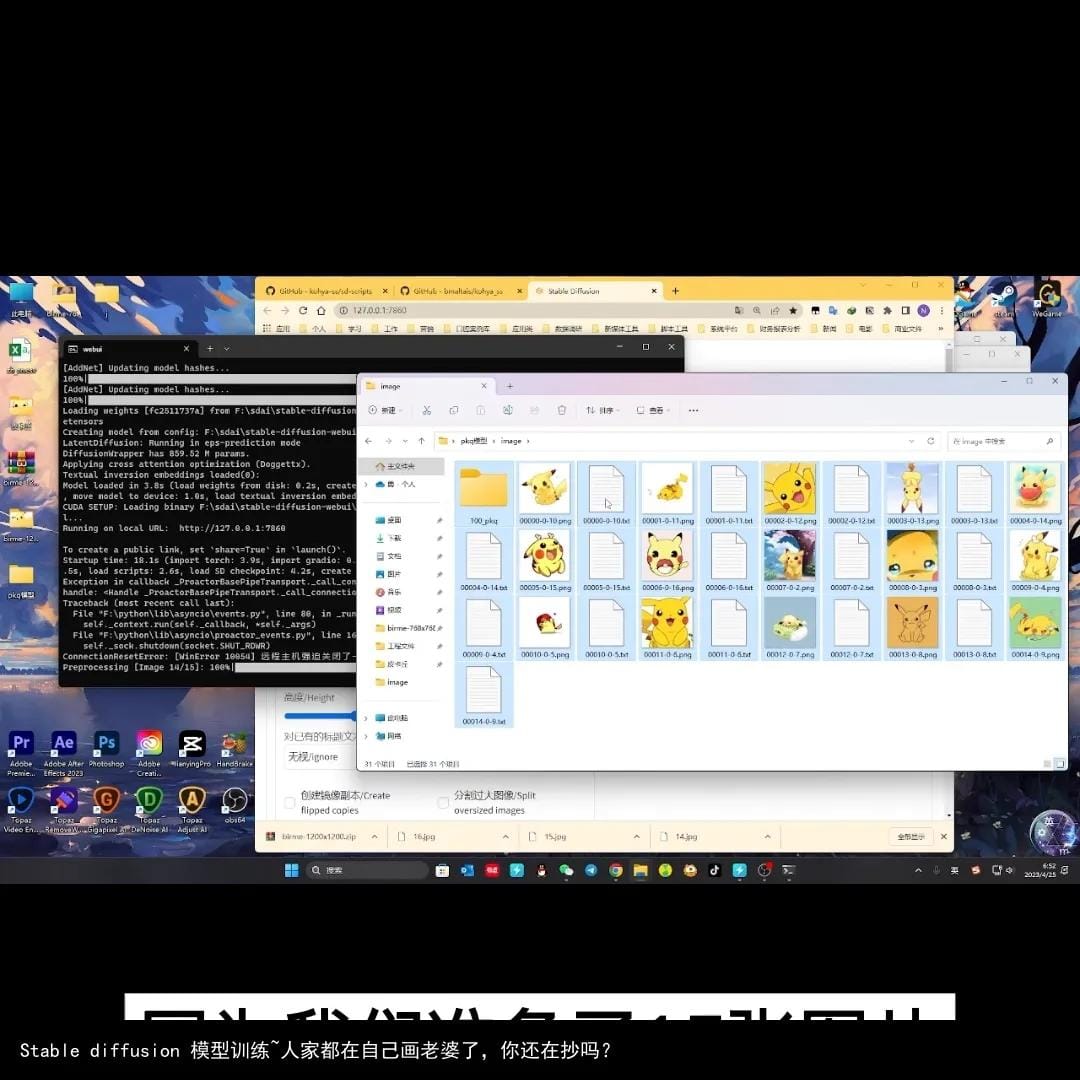Open a new Chrome tab
This screenshot has height=1080, width=1080.
[x=676, y=291]
